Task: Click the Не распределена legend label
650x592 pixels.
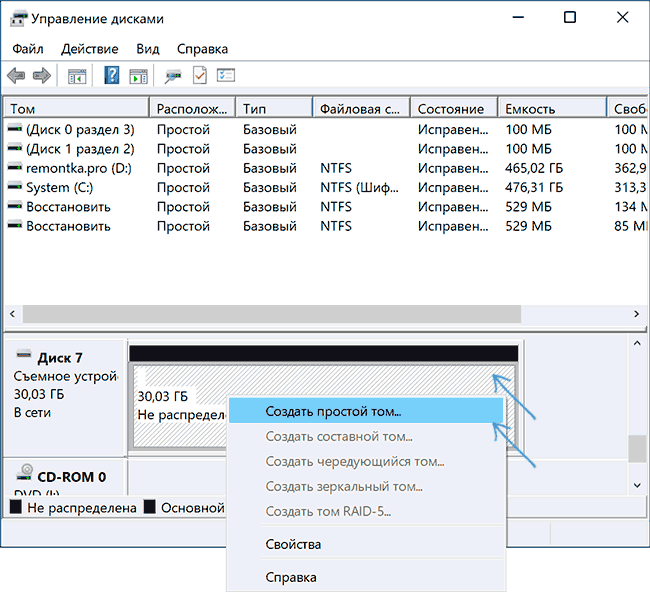Action: click(82, 507)
